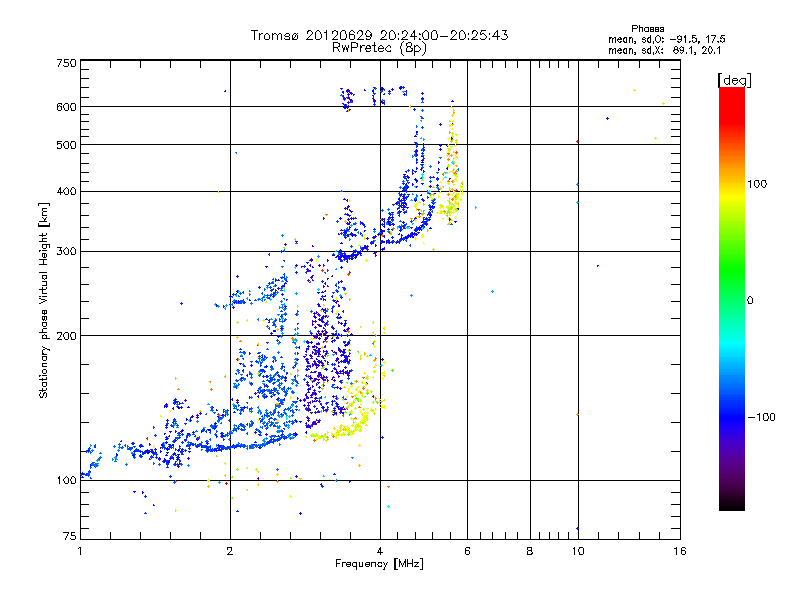This screenshot has height=600, width=800.
Task: Click the y-axis tick label '300'
Action: [x=66, y=251]
